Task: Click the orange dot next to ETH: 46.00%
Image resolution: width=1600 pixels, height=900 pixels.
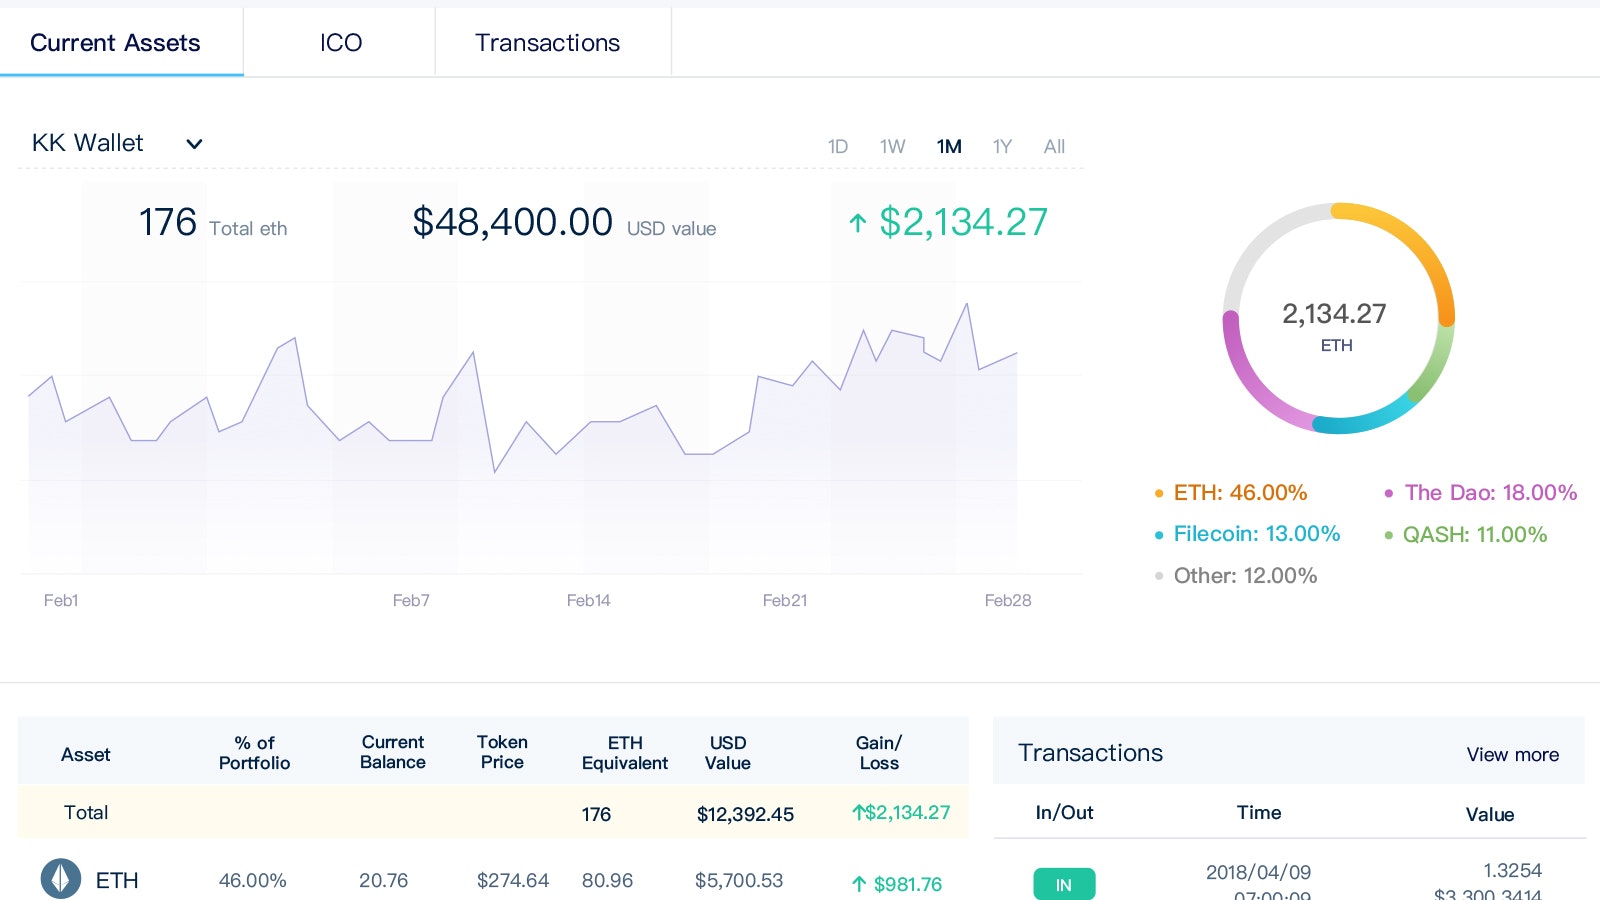Action: click(x=1158, y=492)
